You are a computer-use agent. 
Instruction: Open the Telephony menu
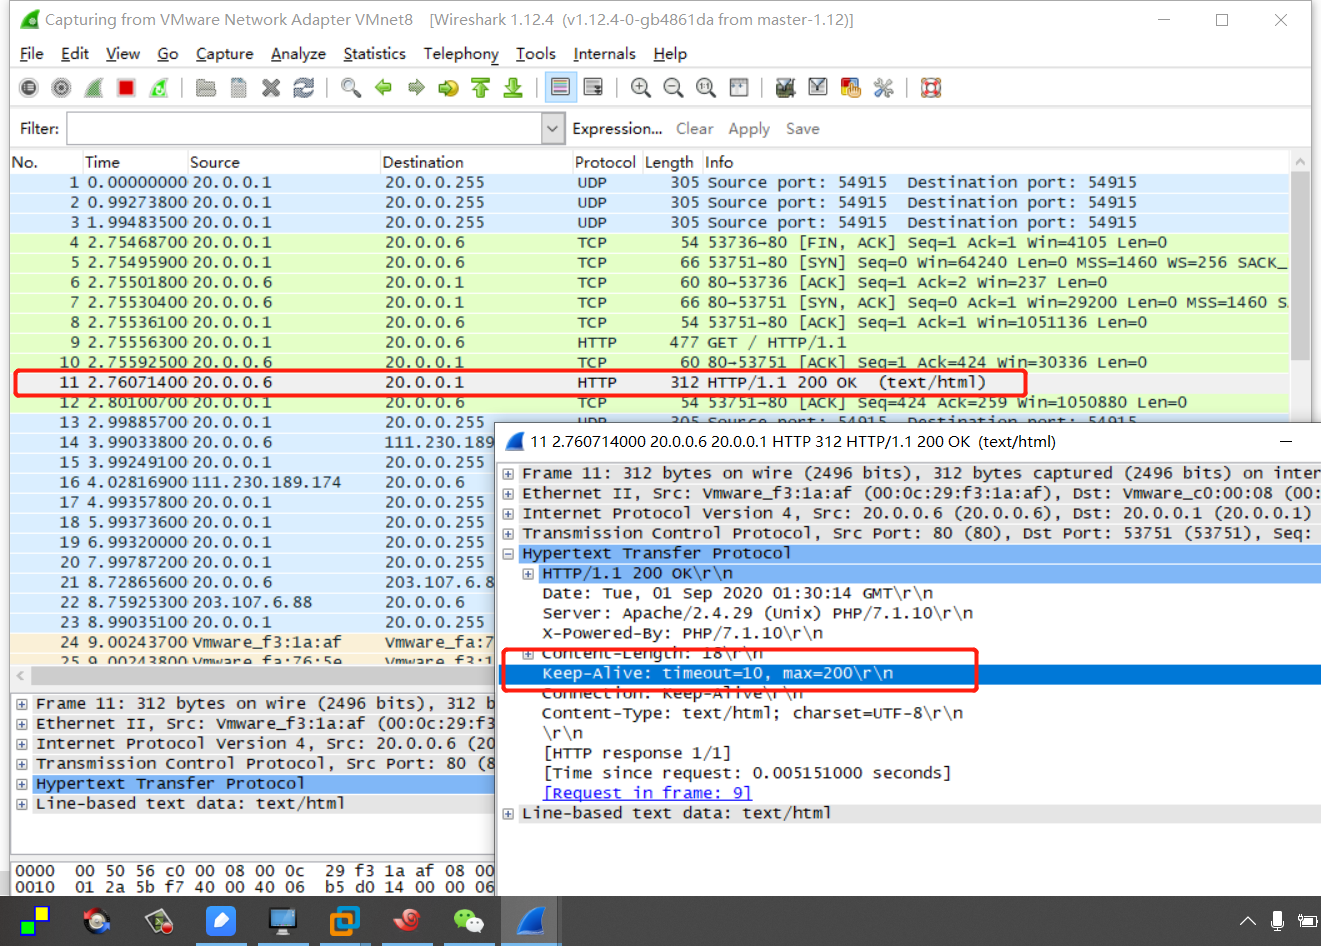[461, 54]
